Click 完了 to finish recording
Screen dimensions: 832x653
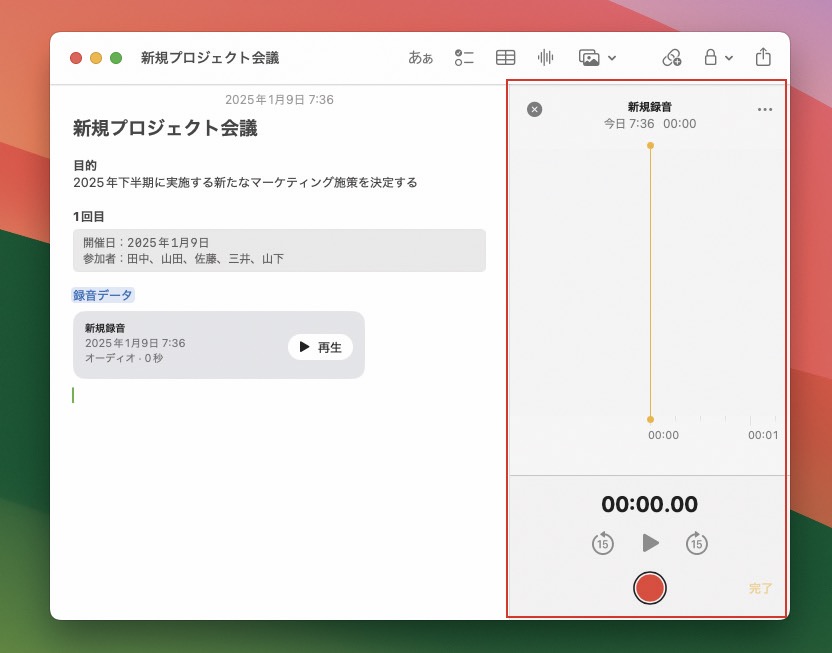point(760,588)
